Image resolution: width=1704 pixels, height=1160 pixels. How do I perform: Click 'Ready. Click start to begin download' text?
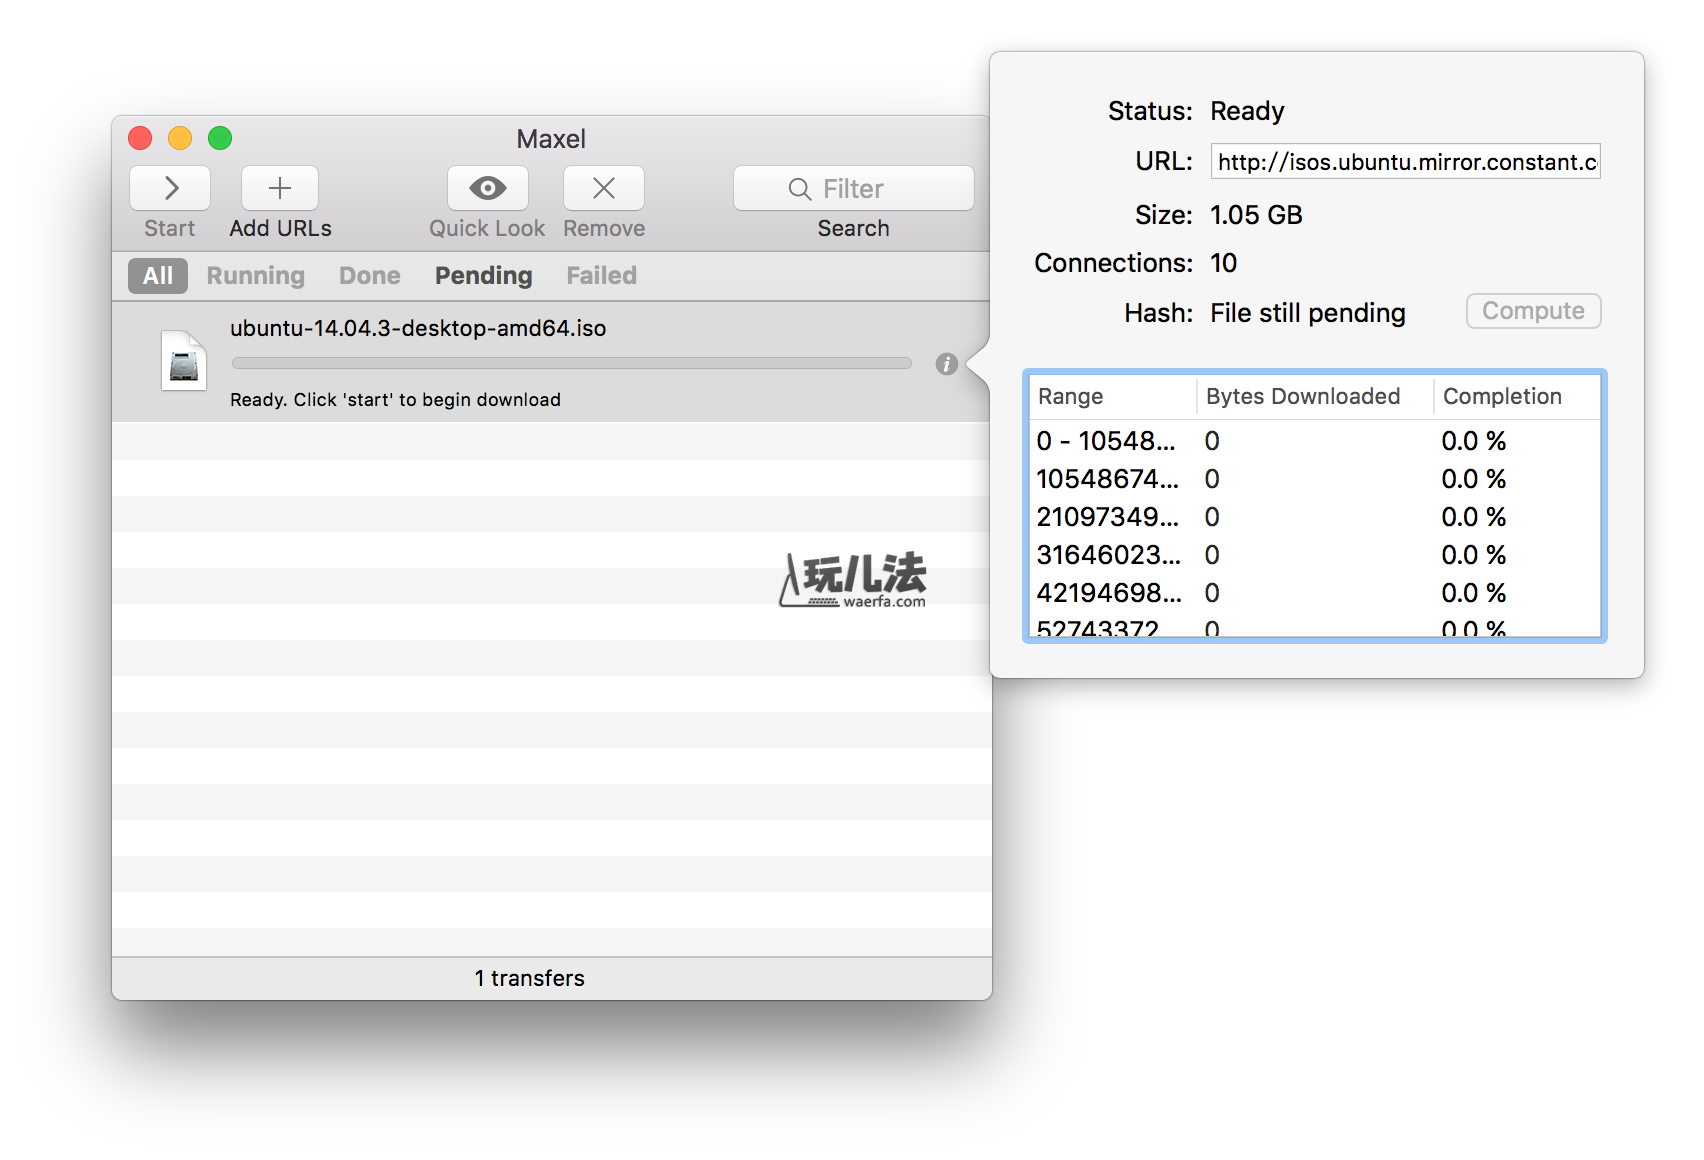[x=395, y=400]
